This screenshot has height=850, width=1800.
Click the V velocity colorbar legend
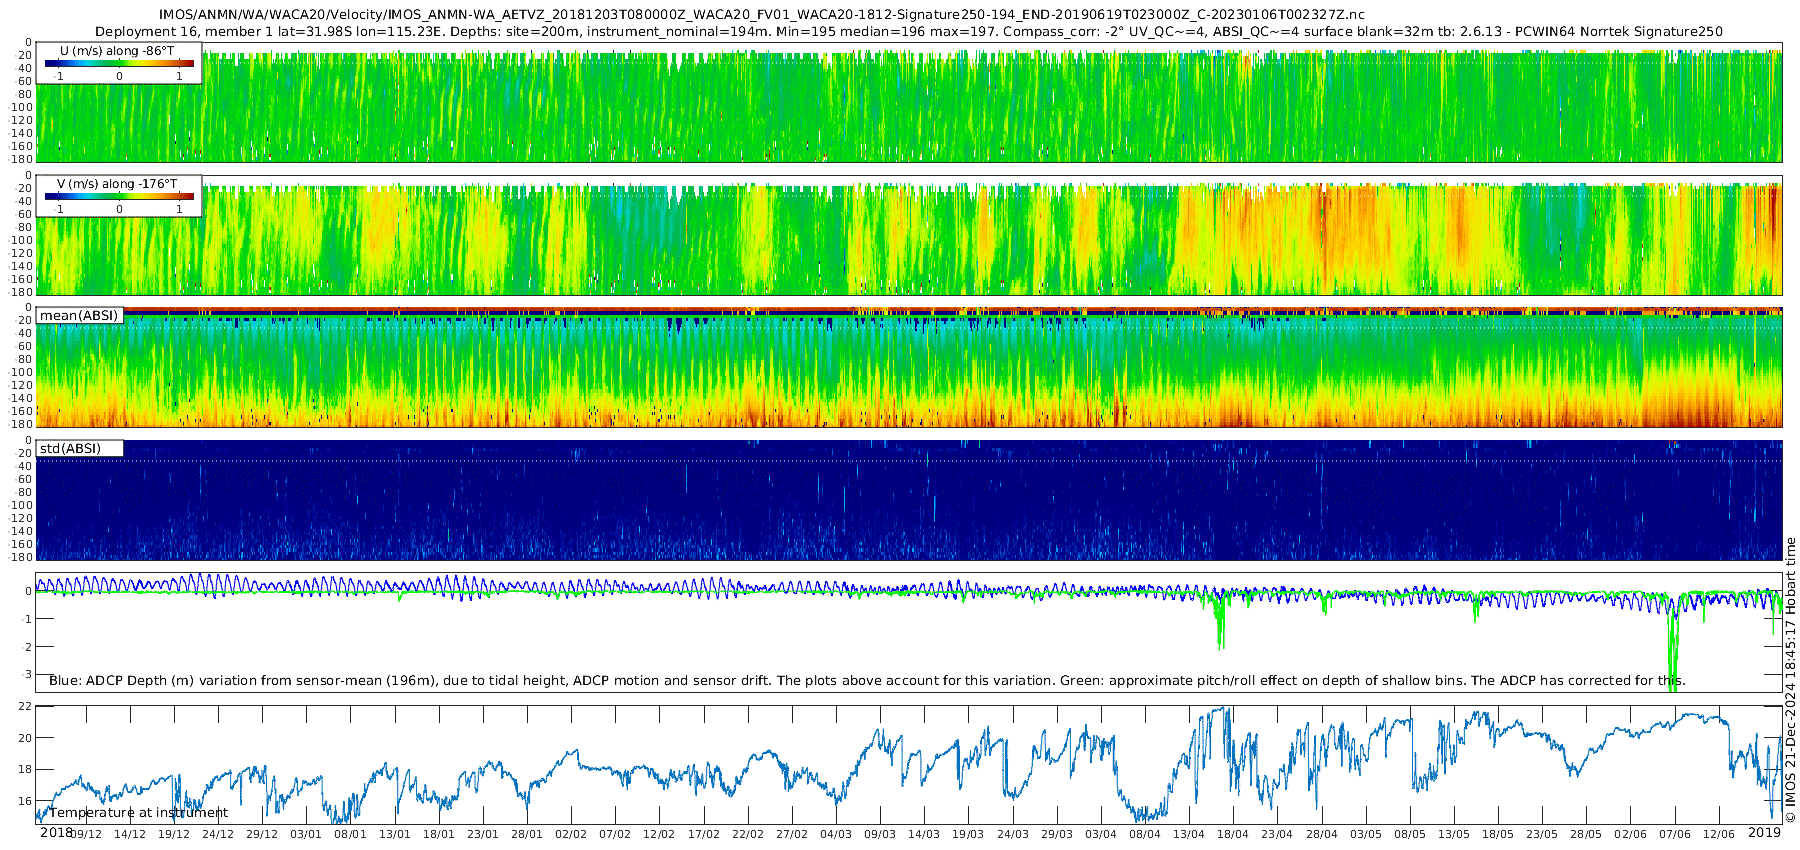click(119, 197)
